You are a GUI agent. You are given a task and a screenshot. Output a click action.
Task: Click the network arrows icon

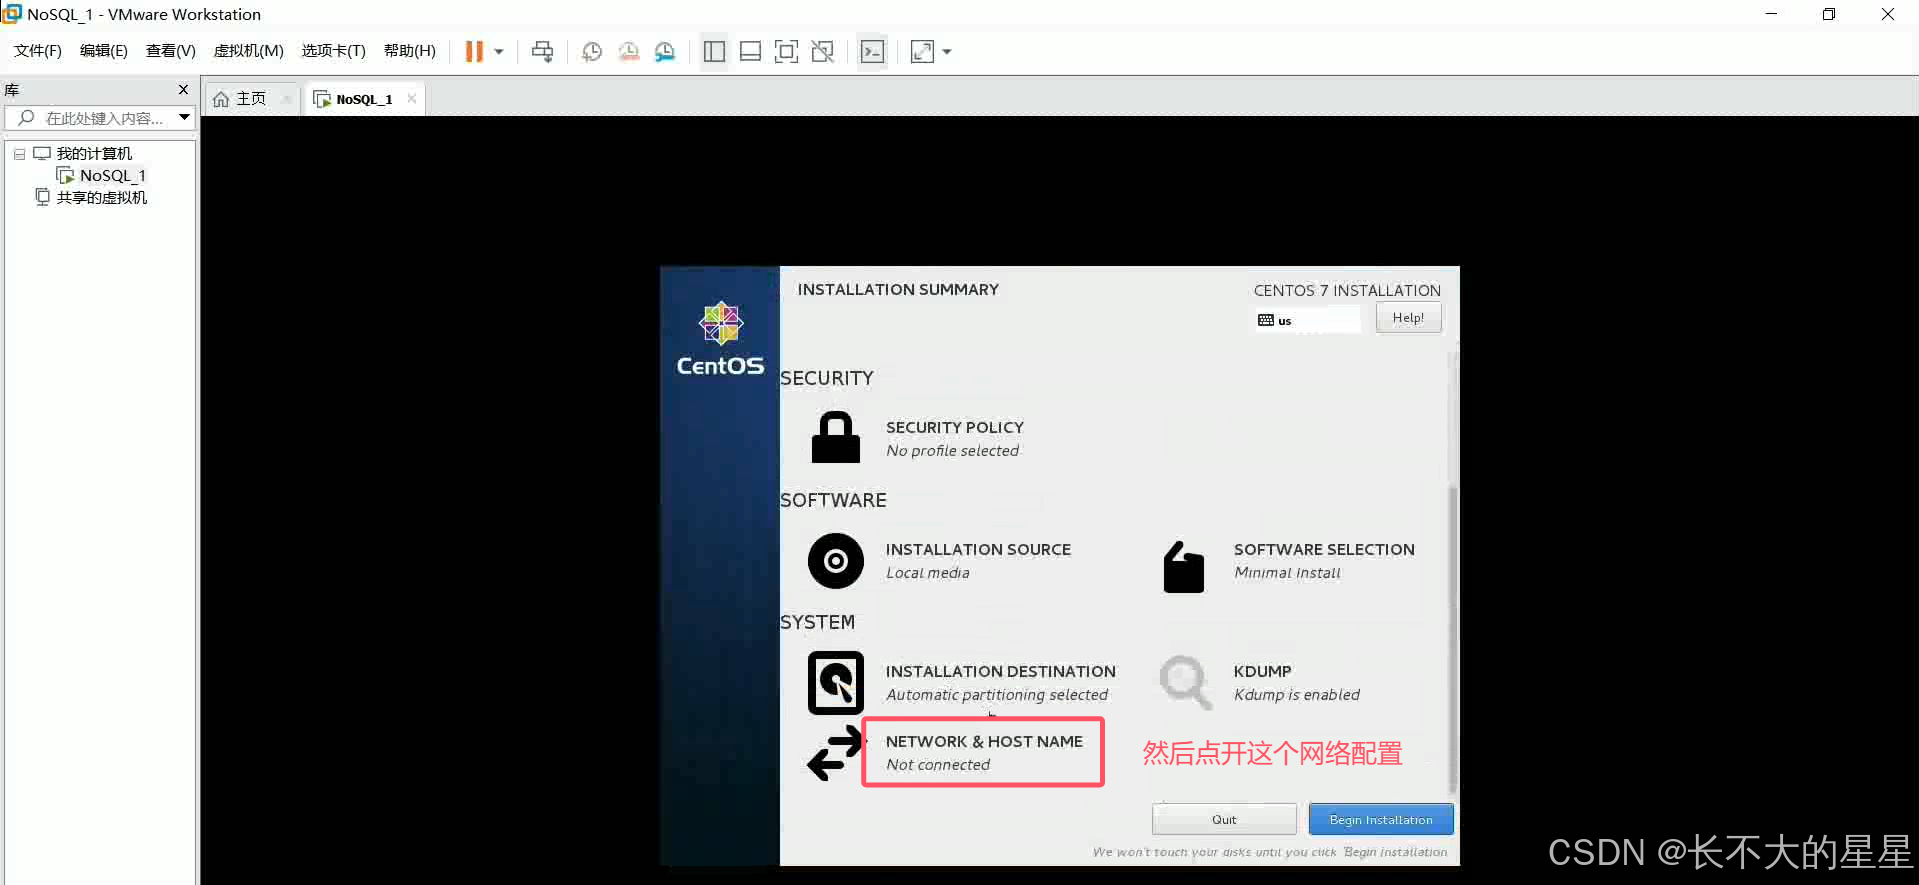[x=834, y=753]
